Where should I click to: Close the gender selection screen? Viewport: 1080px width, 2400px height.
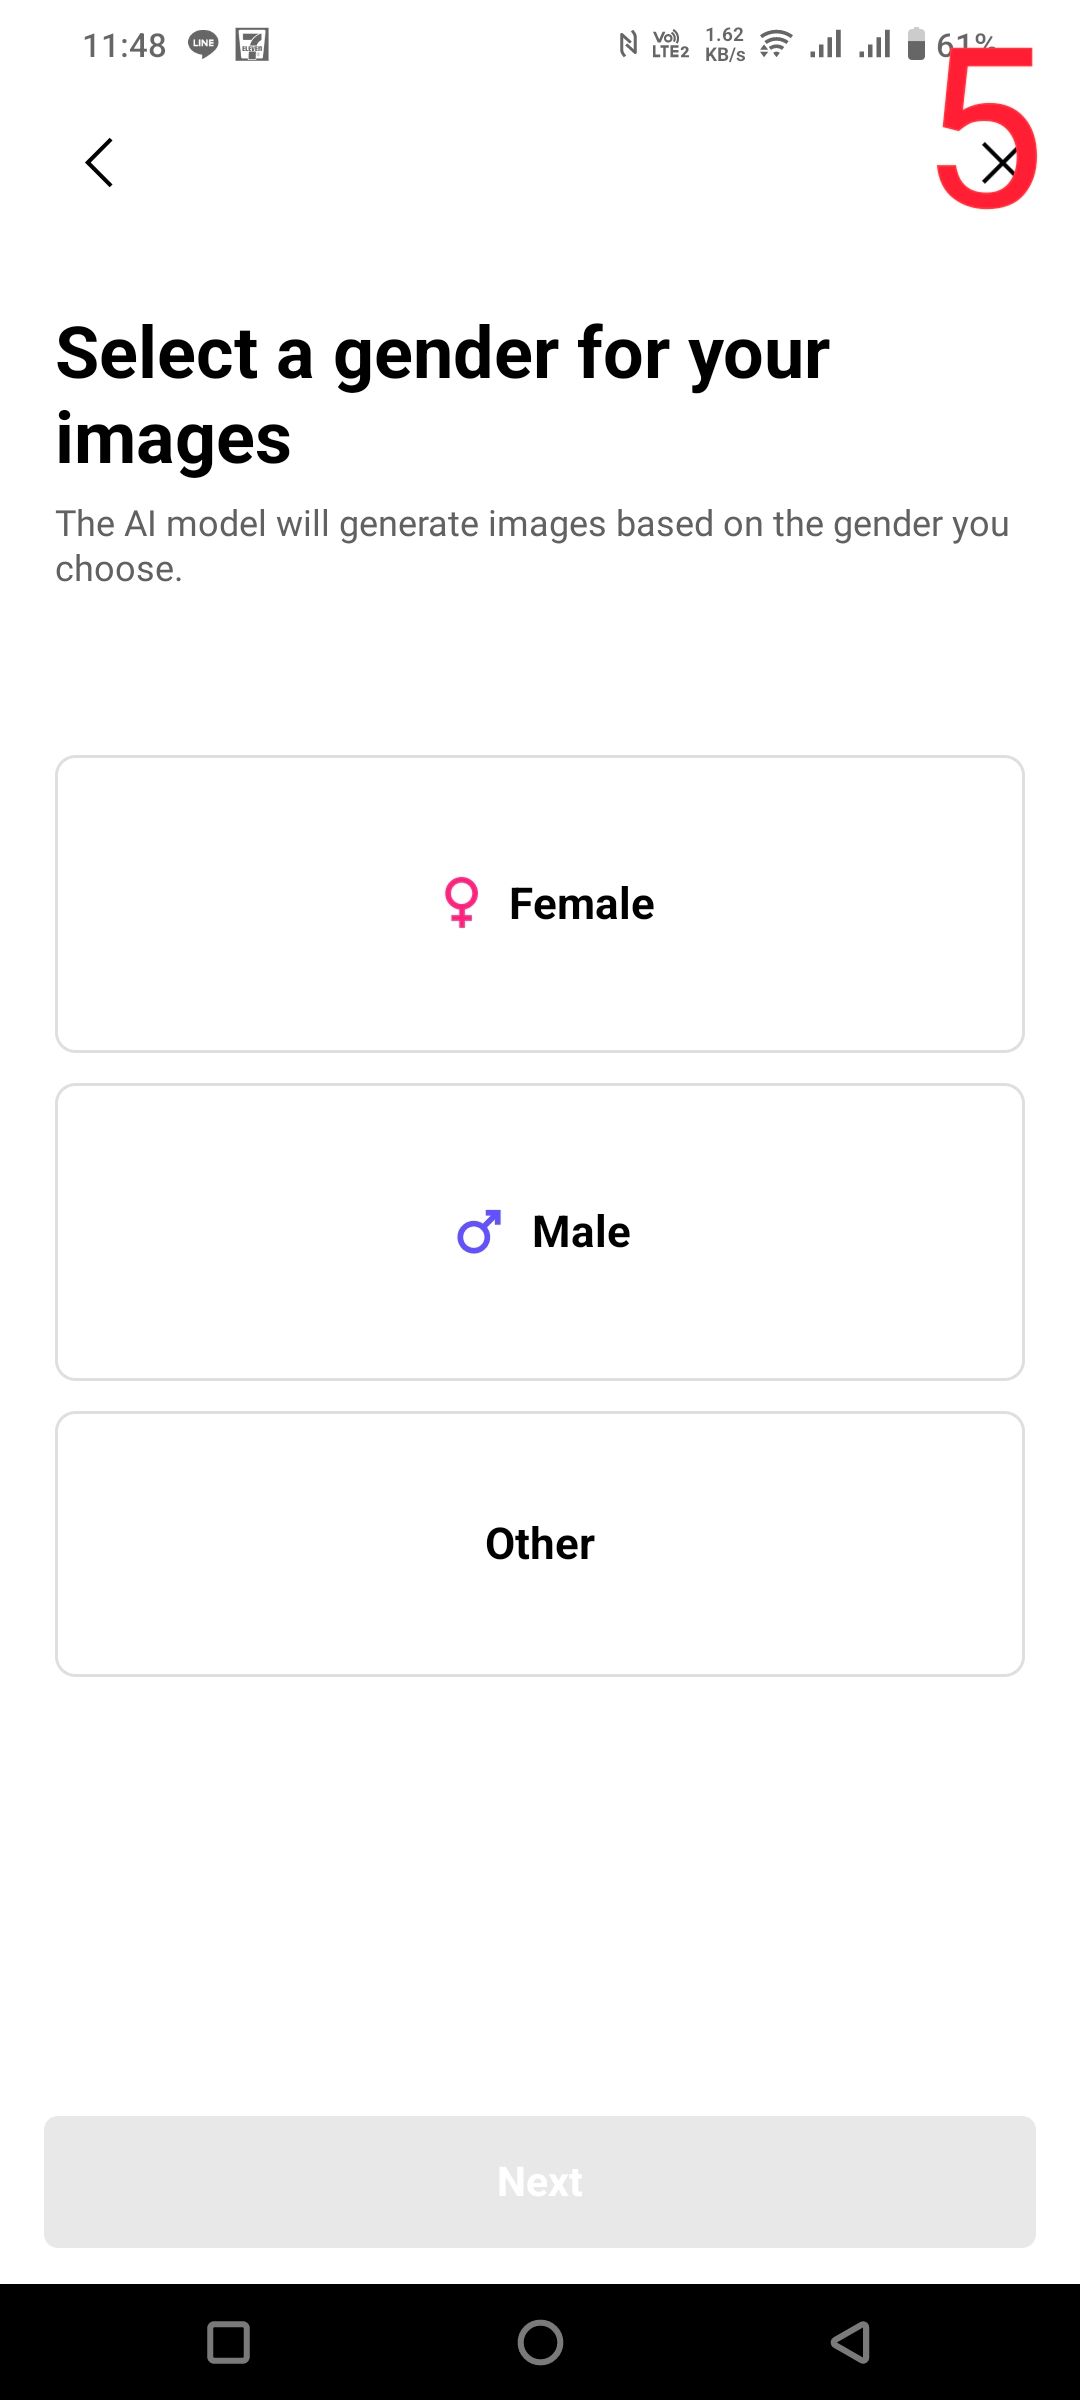click(998, 163)
